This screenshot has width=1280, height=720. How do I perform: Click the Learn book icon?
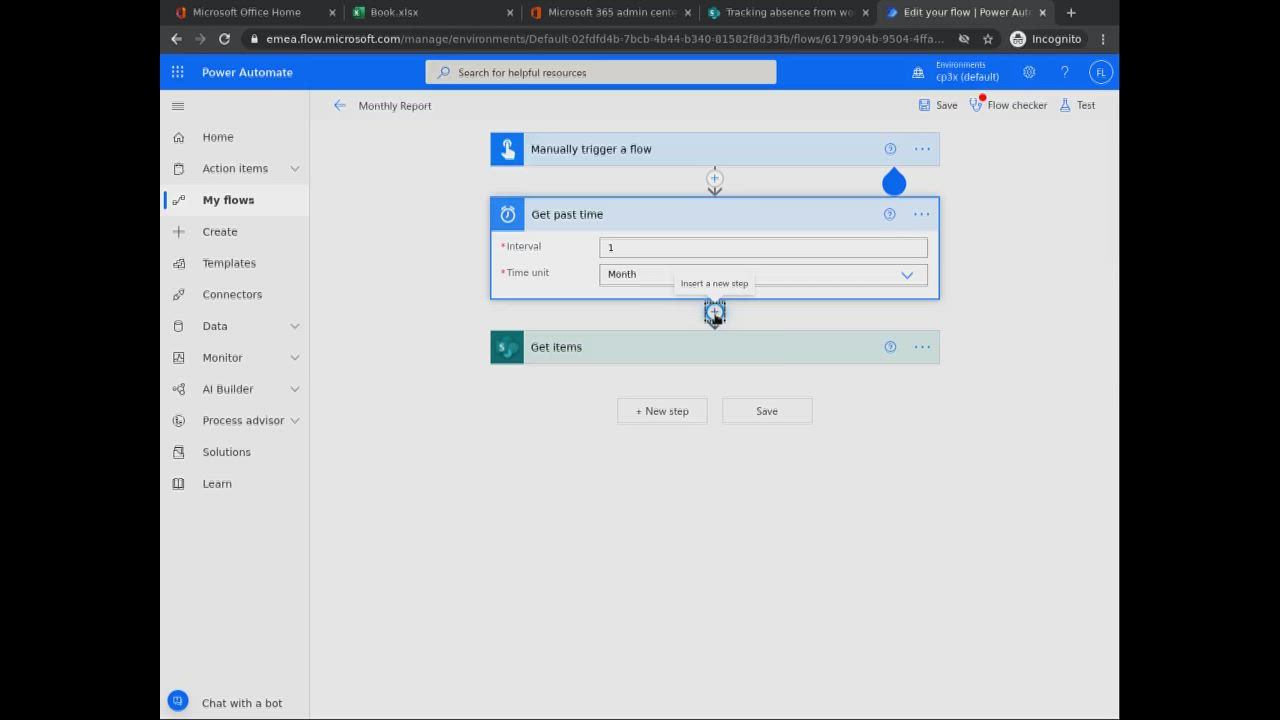pos(179,484)
